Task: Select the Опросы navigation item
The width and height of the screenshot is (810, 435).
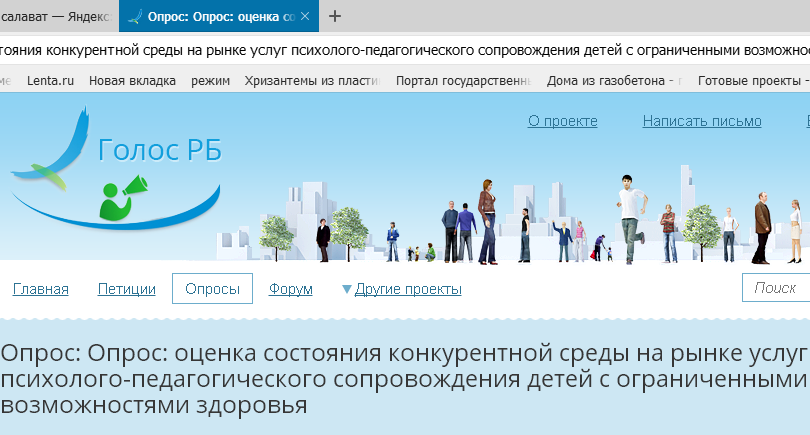Action: [212, 289]
